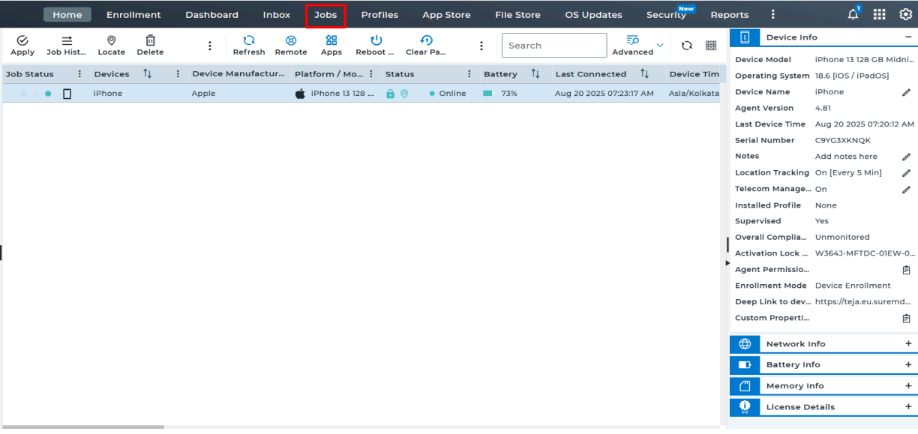Viewport: 918px width, 434px height.
Task: Open the Apps toolbar icon
Action: coord(331,44)
